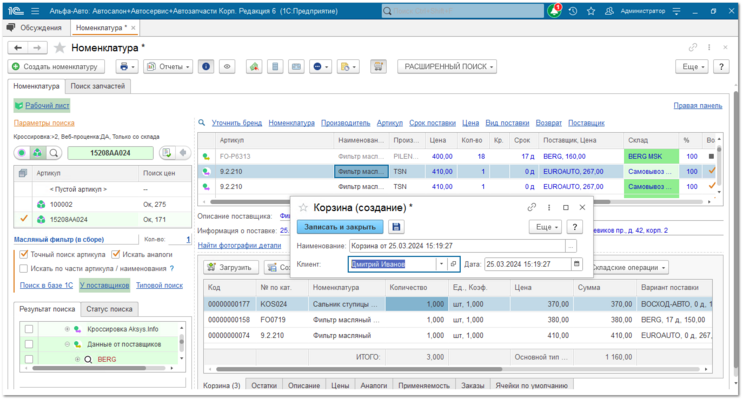Image resolution: width=743 pixels, height=400 pixels.
Task: Open the Остатки bottom tab
Action: tap(264, 385)
